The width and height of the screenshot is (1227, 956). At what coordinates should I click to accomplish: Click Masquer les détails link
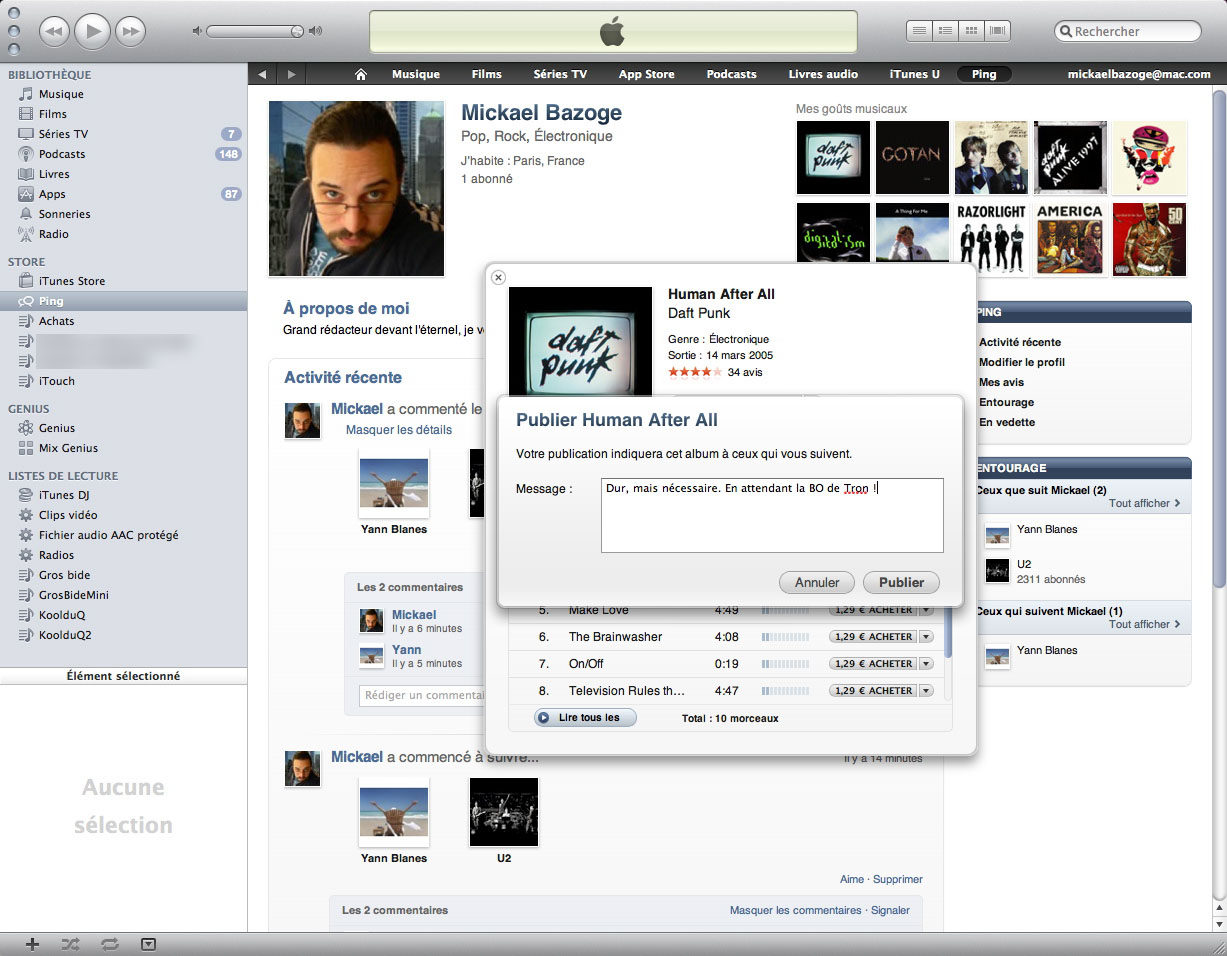(x=399, y=430)
